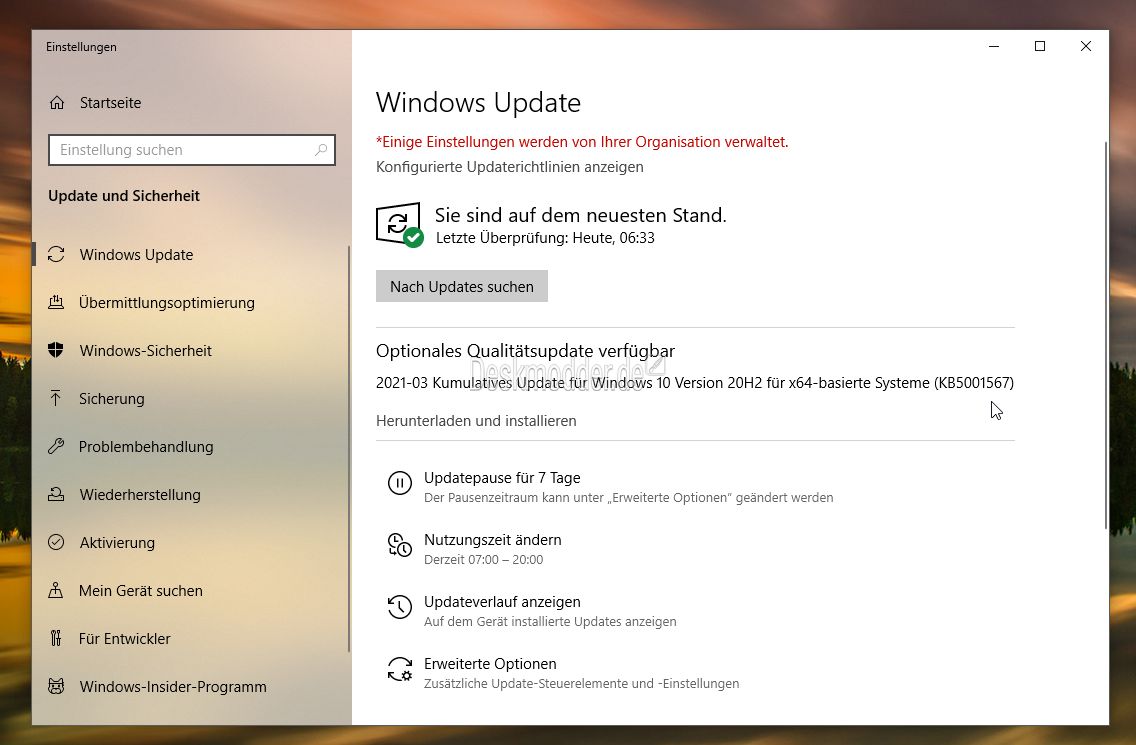Screen dimensions: 1136x745
Task: Click the Windows Update page heading
Action: (478, 103)
